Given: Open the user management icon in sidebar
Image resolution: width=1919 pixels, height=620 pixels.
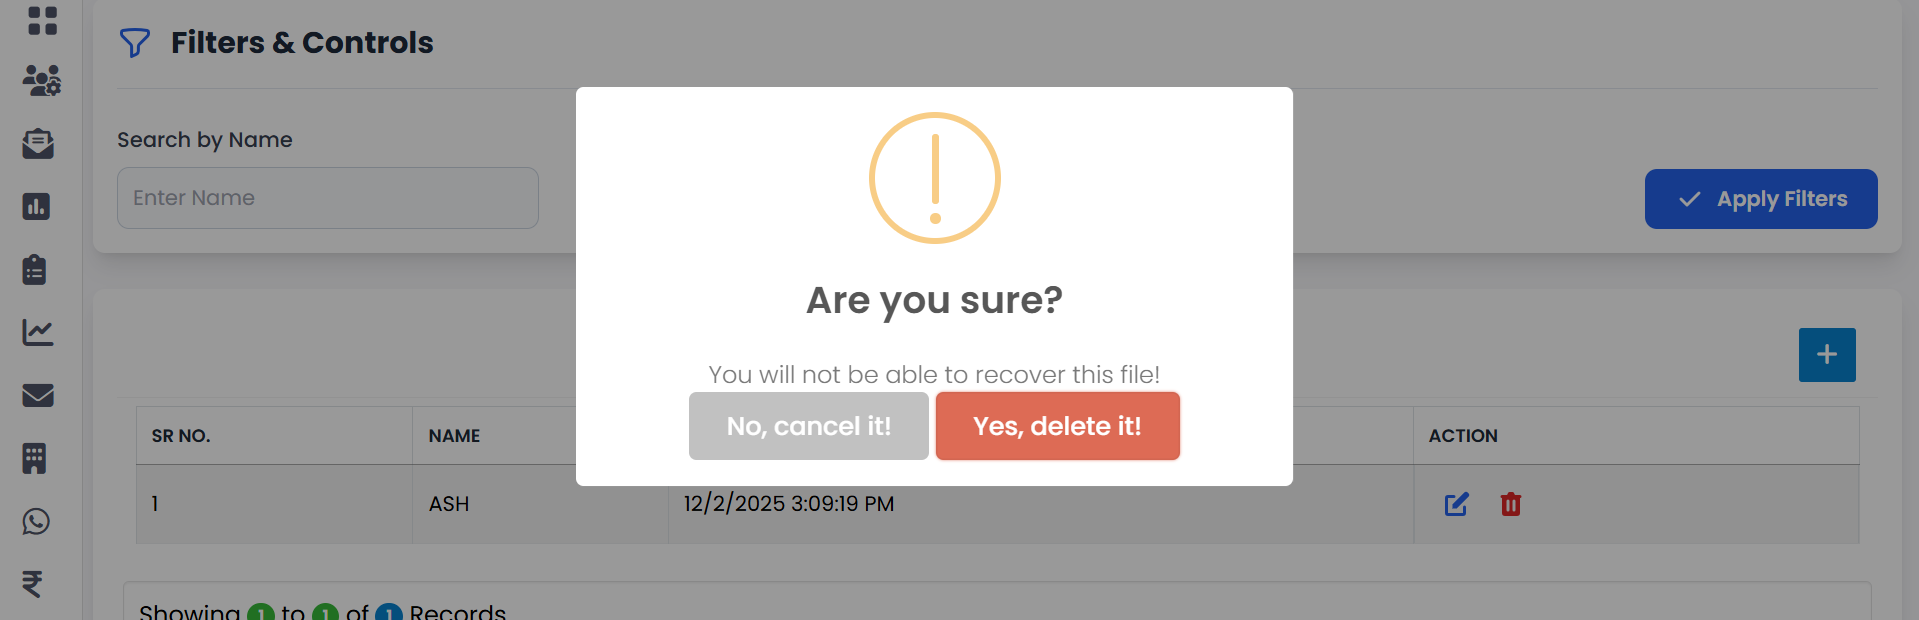Looking at the screenshot, I should click(42, 80).
